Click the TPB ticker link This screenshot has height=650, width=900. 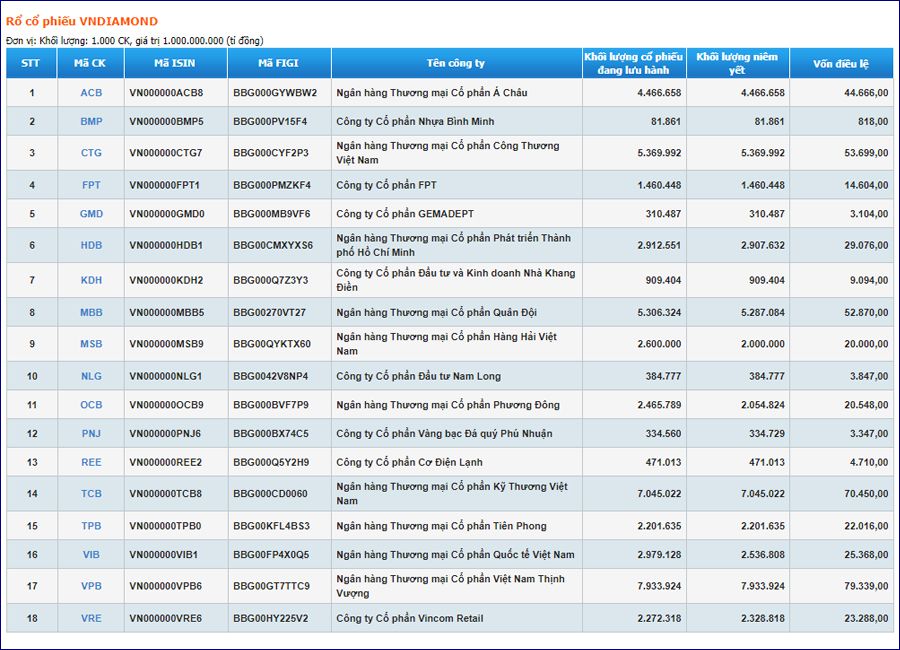click(x=91, y=526)
